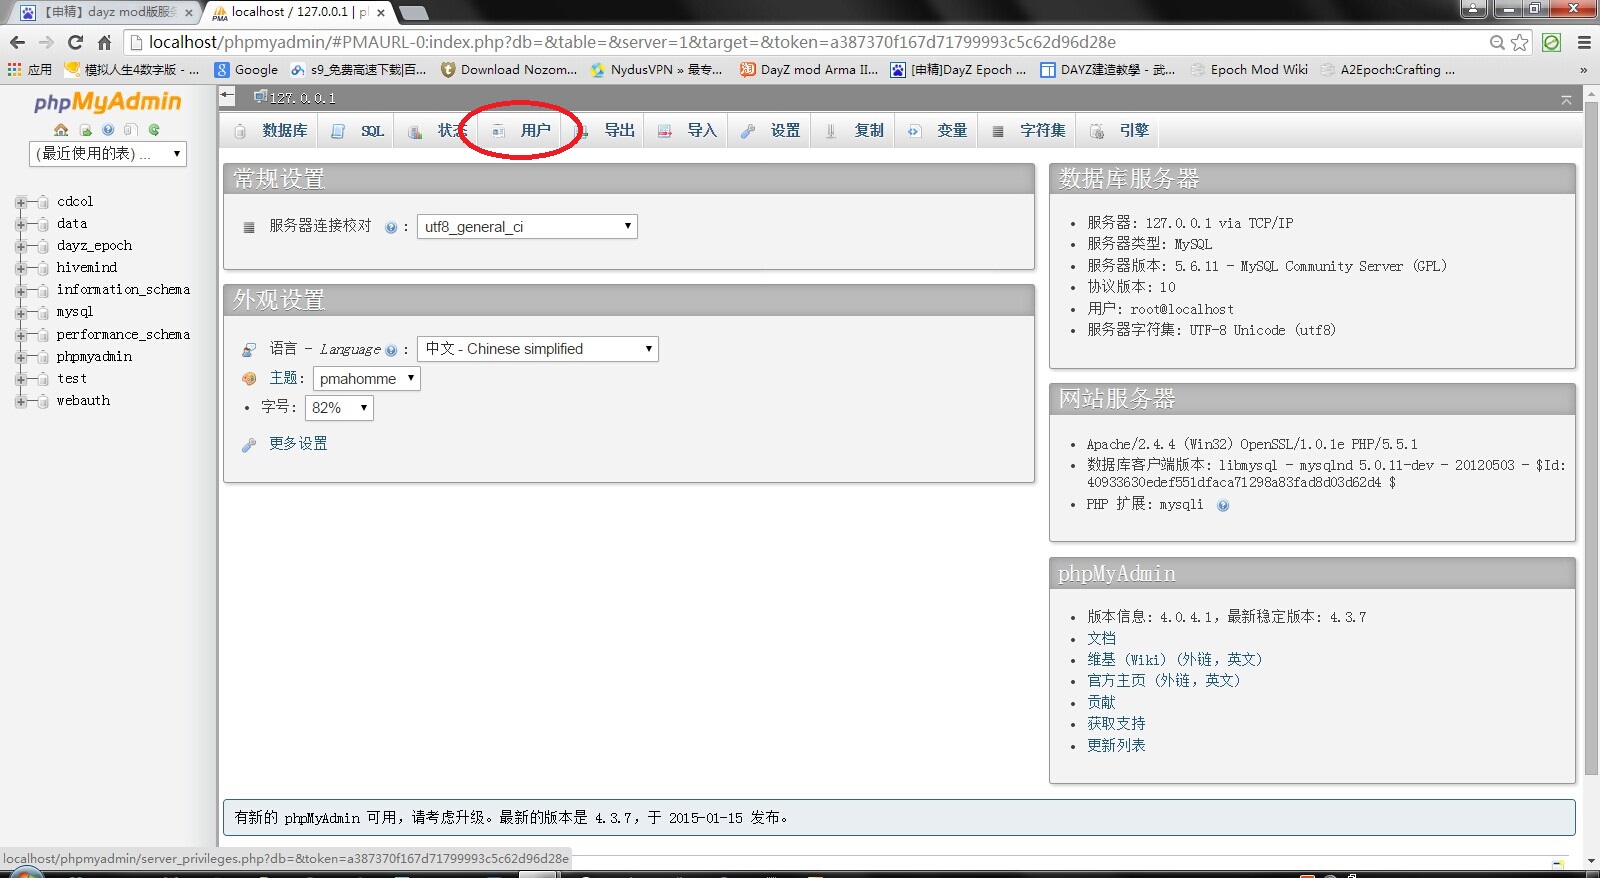Screen dimensions: 1600x878
Task: Expand the hivemind database tree node
Action: [21, 268]
